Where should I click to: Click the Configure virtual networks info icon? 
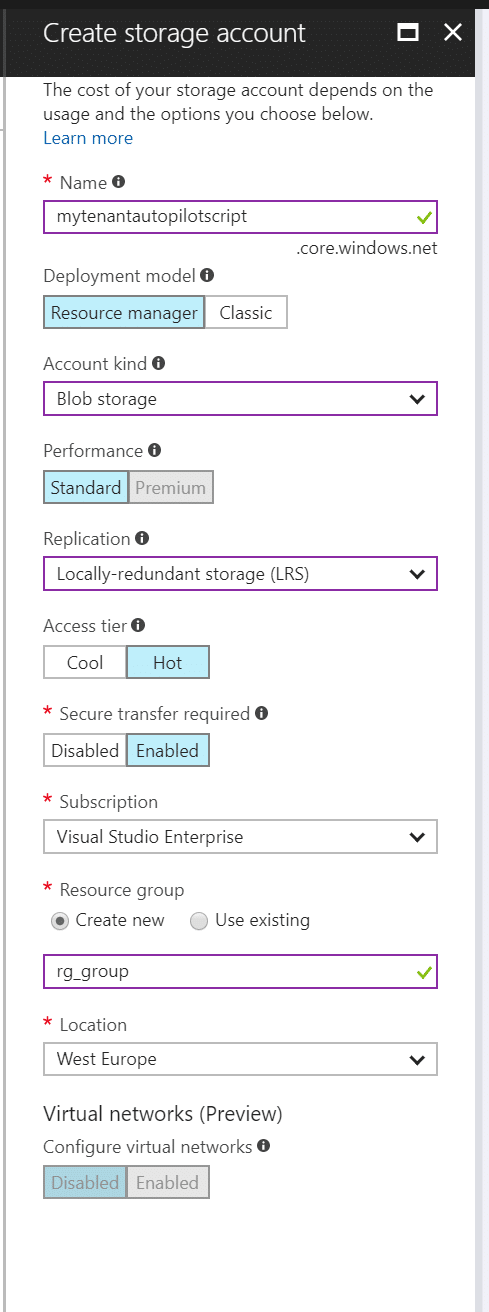pyautogui.click(x=264, y=1146)
